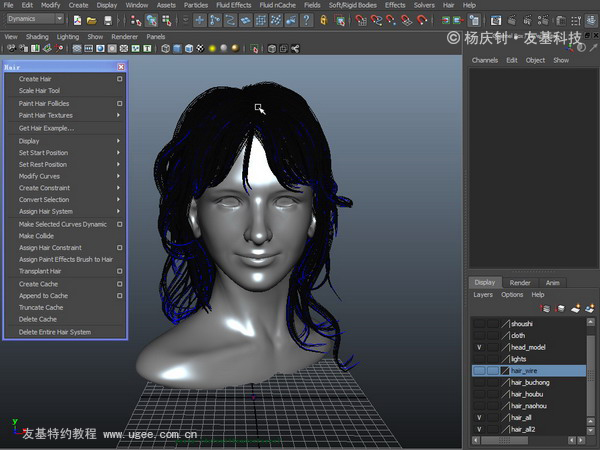Switch to the Anim layer tab
600x450 pixels.
click(553, 283)
